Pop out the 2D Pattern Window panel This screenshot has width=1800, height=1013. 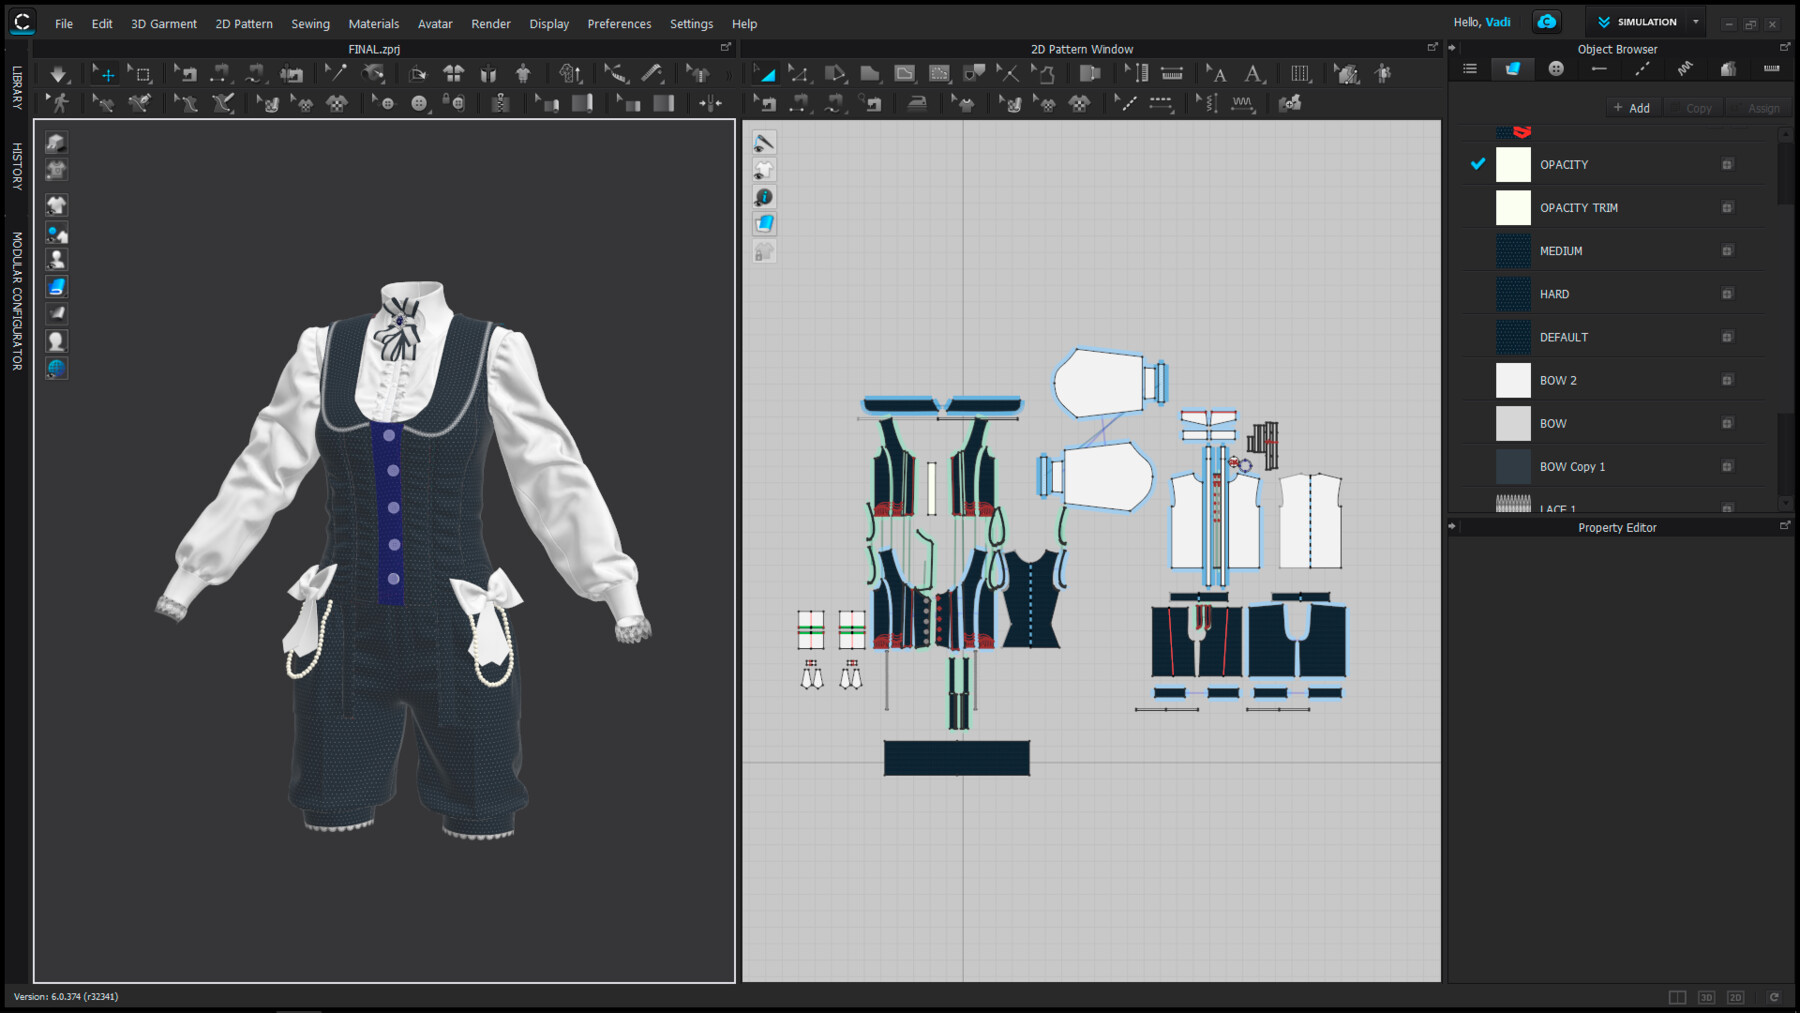point(1432,46)
